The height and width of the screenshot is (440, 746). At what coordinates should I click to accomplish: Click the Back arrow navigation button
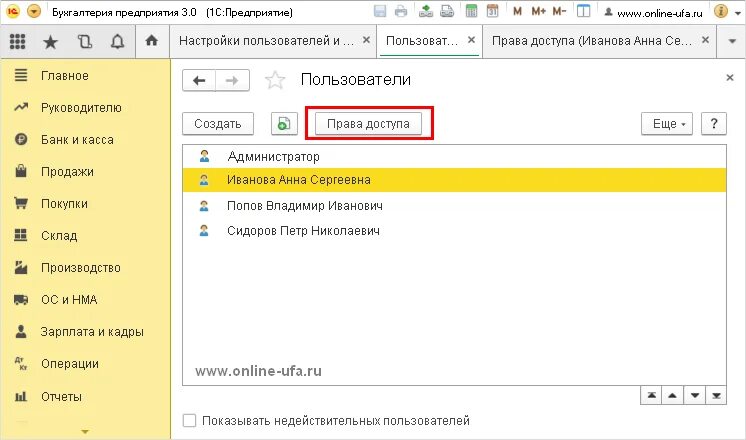pos(199,80)
